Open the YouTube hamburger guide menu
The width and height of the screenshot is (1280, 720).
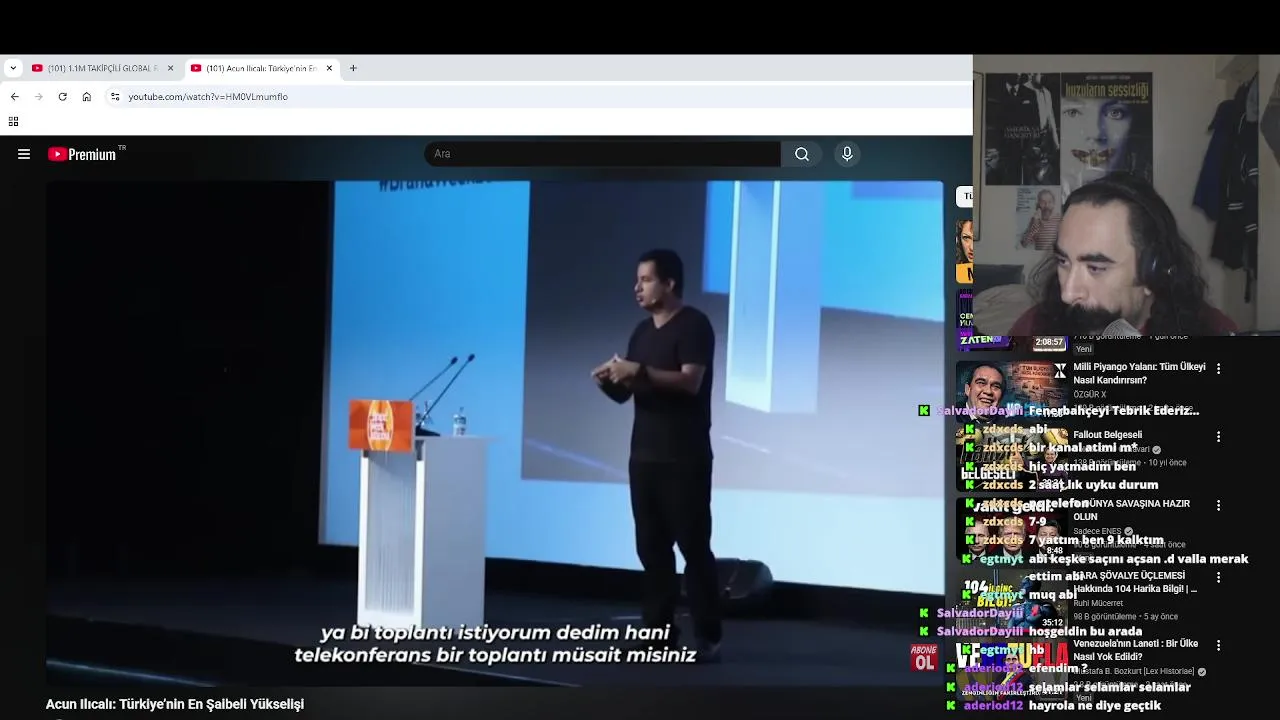point(24,154)
